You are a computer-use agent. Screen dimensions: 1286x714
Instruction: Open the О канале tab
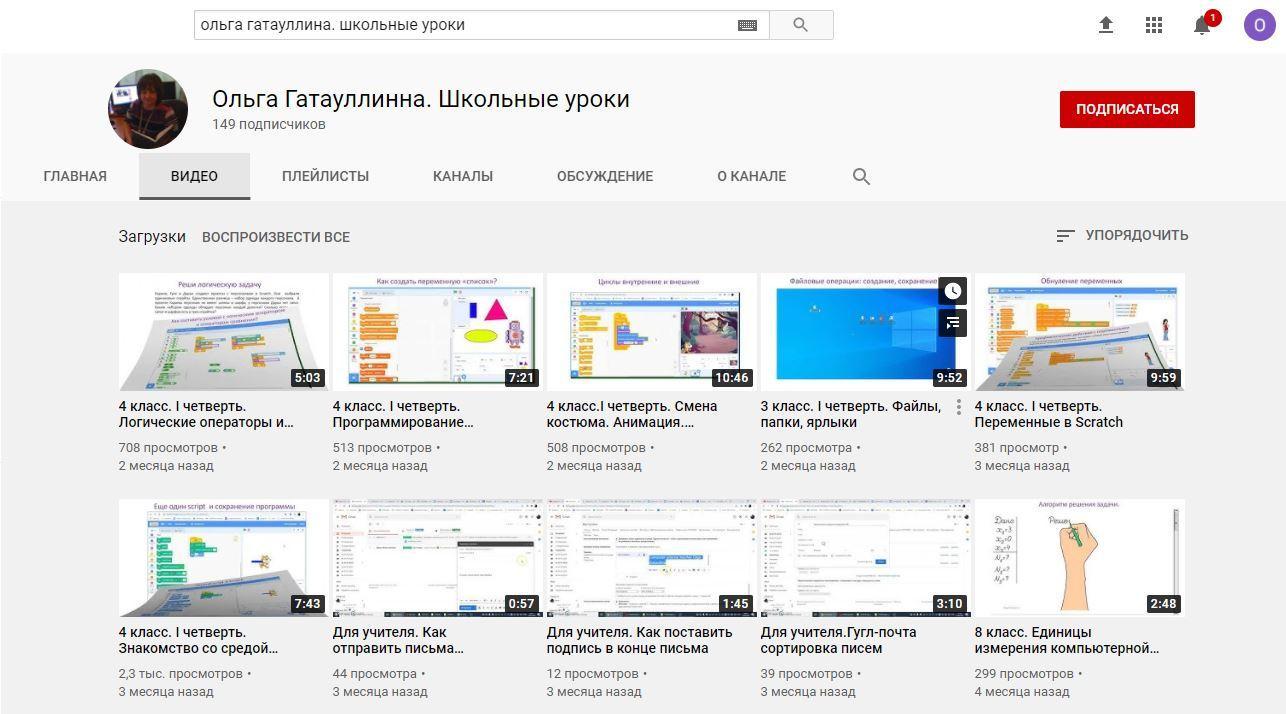click(x=751, y=176)
